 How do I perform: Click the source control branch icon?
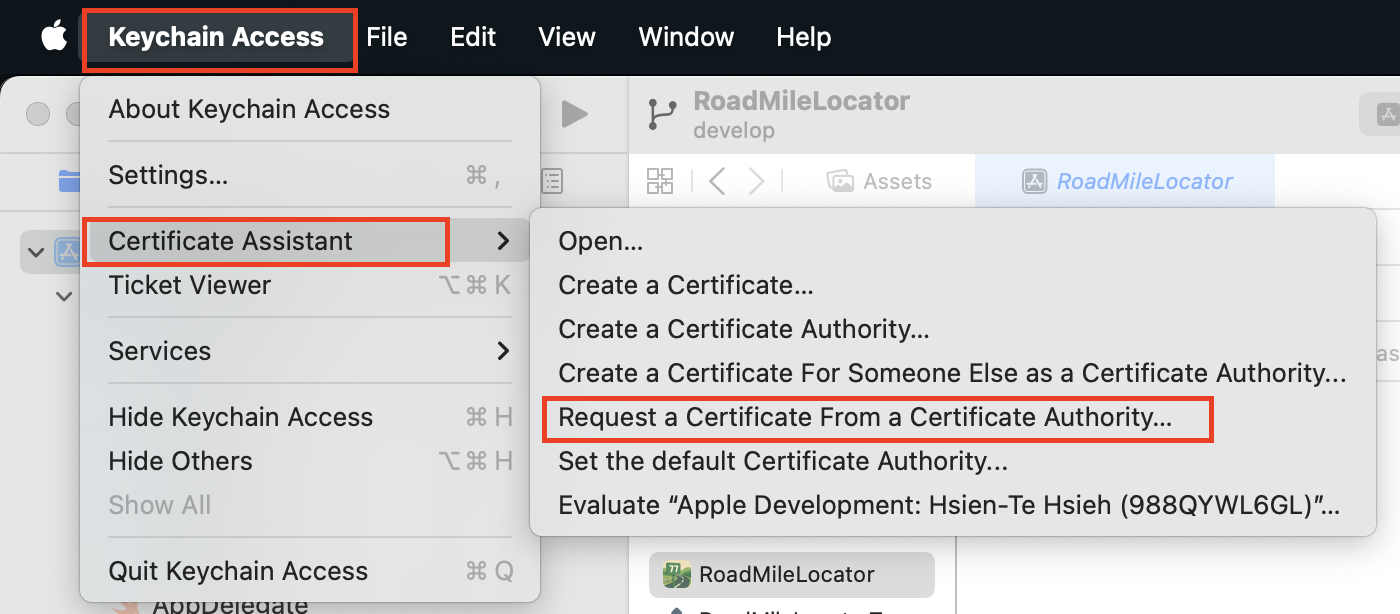tap(662, 115)
